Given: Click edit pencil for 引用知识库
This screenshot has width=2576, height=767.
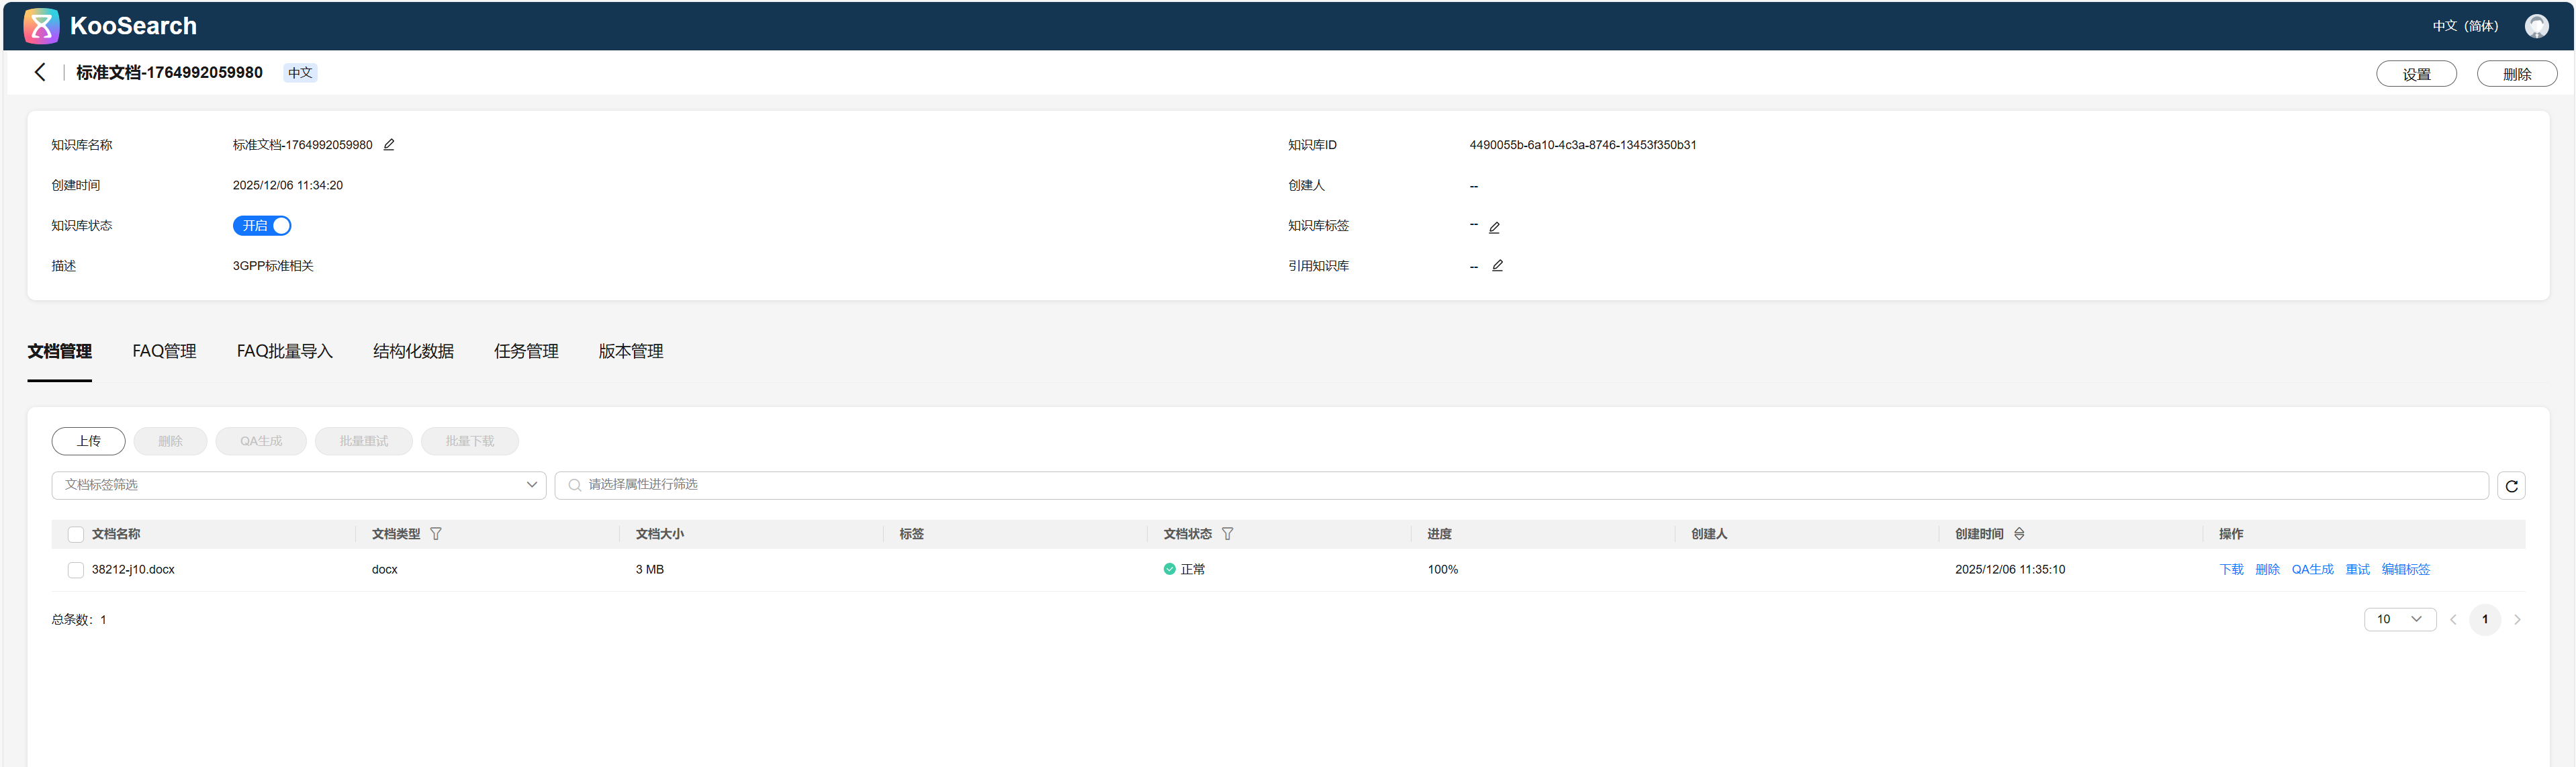Looking at the screenshot, I should 1497,266.
